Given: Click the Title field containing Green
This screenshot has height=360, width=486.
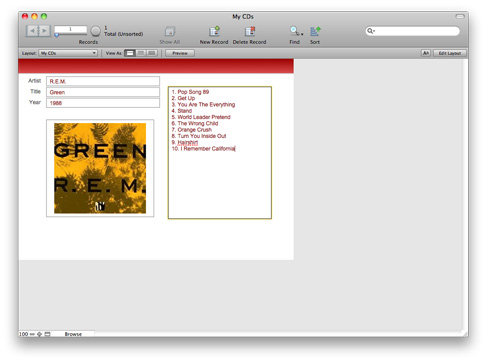Looking at the screenshot, I should point(103,92).
